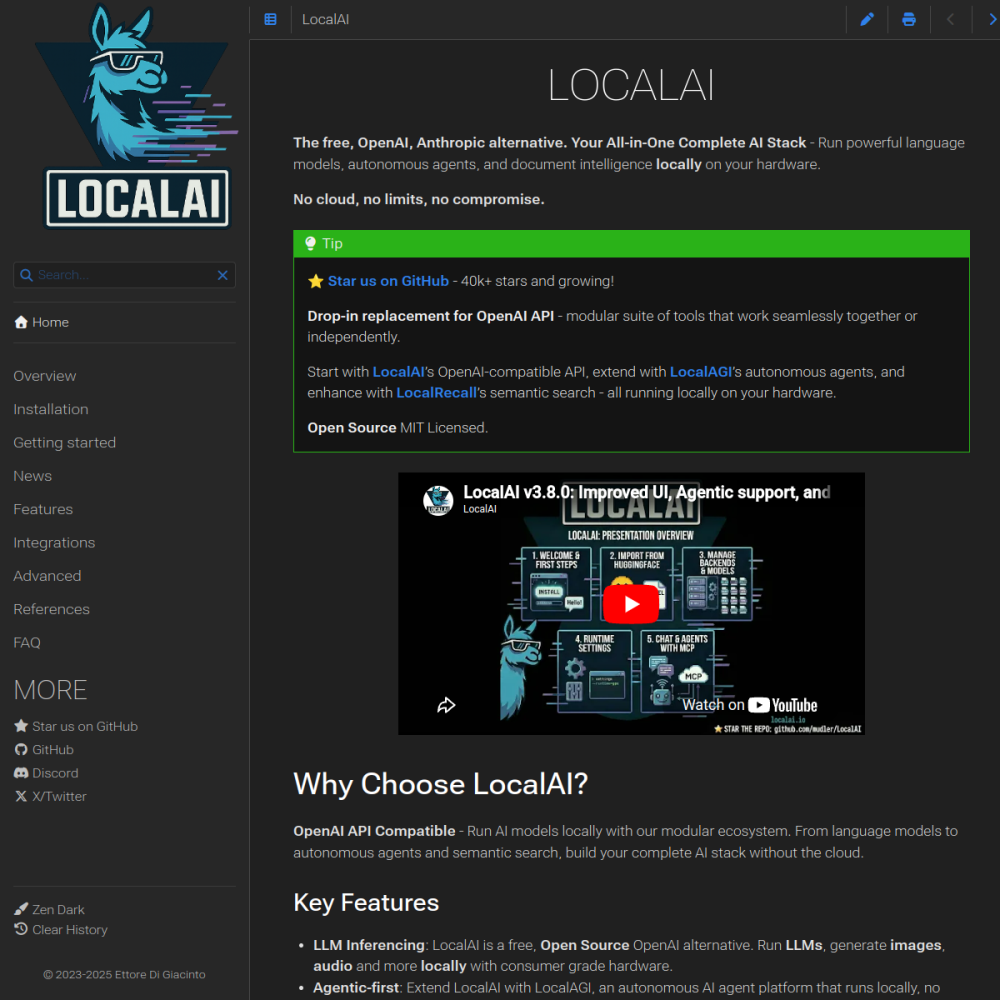The image size is (1000, 1000).
Task: Click Clear History
Action: [x=70, y=930]
